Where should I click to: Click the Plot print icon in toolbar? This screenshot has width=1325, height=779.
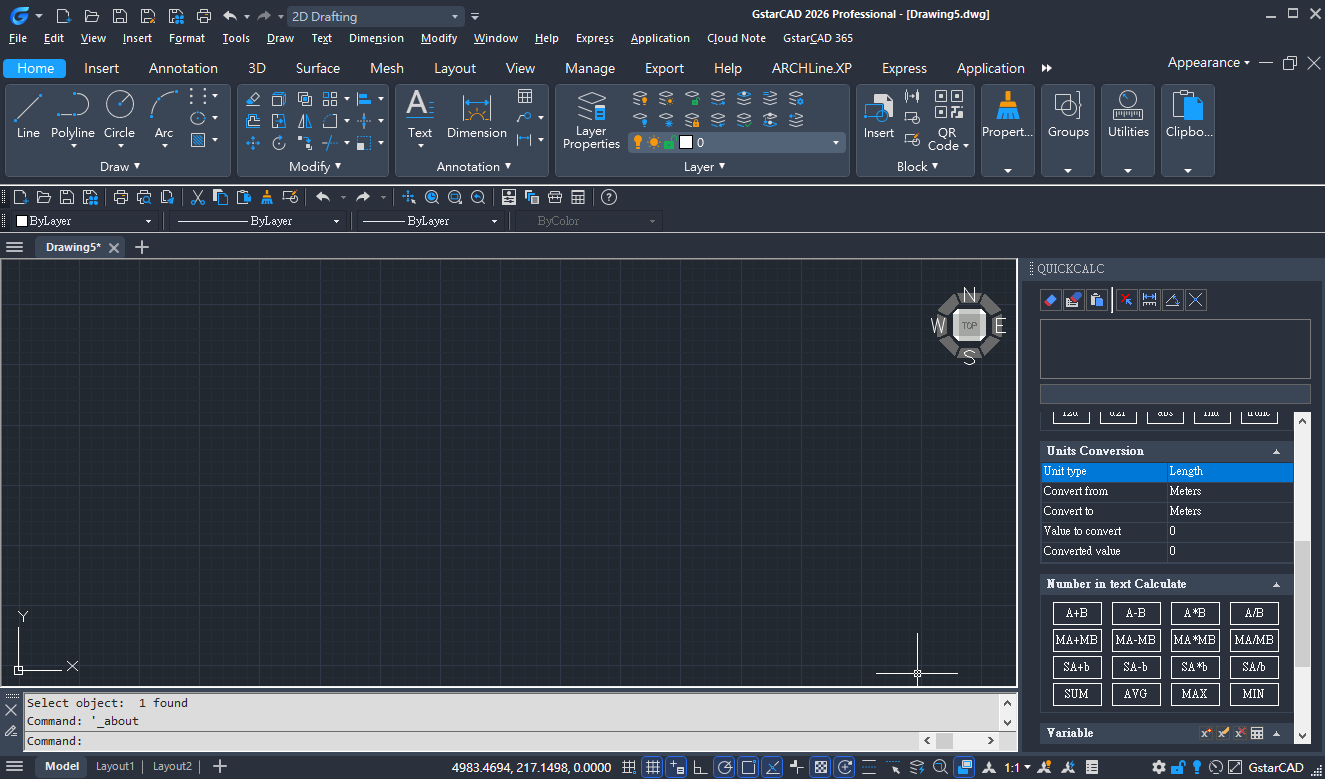pos(121,197)
